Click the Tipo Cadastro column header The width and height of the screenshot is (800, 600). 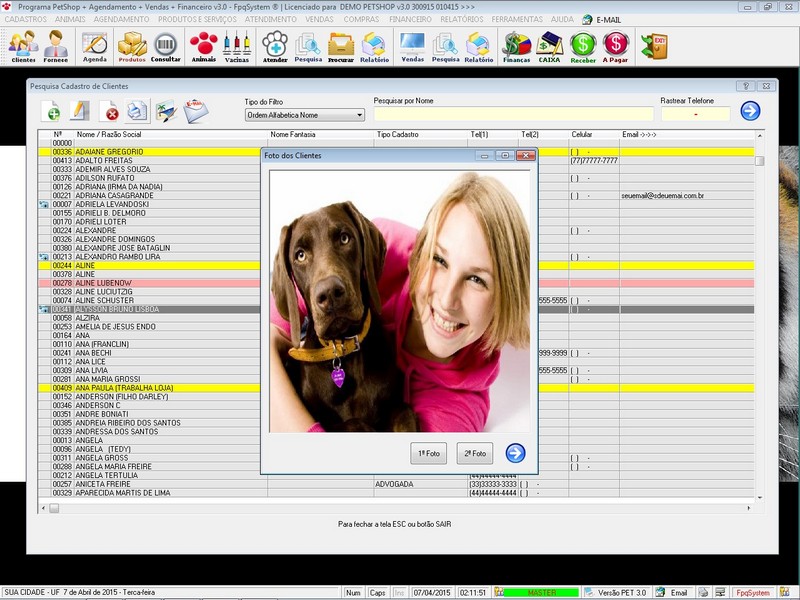[x=420, y=134]
